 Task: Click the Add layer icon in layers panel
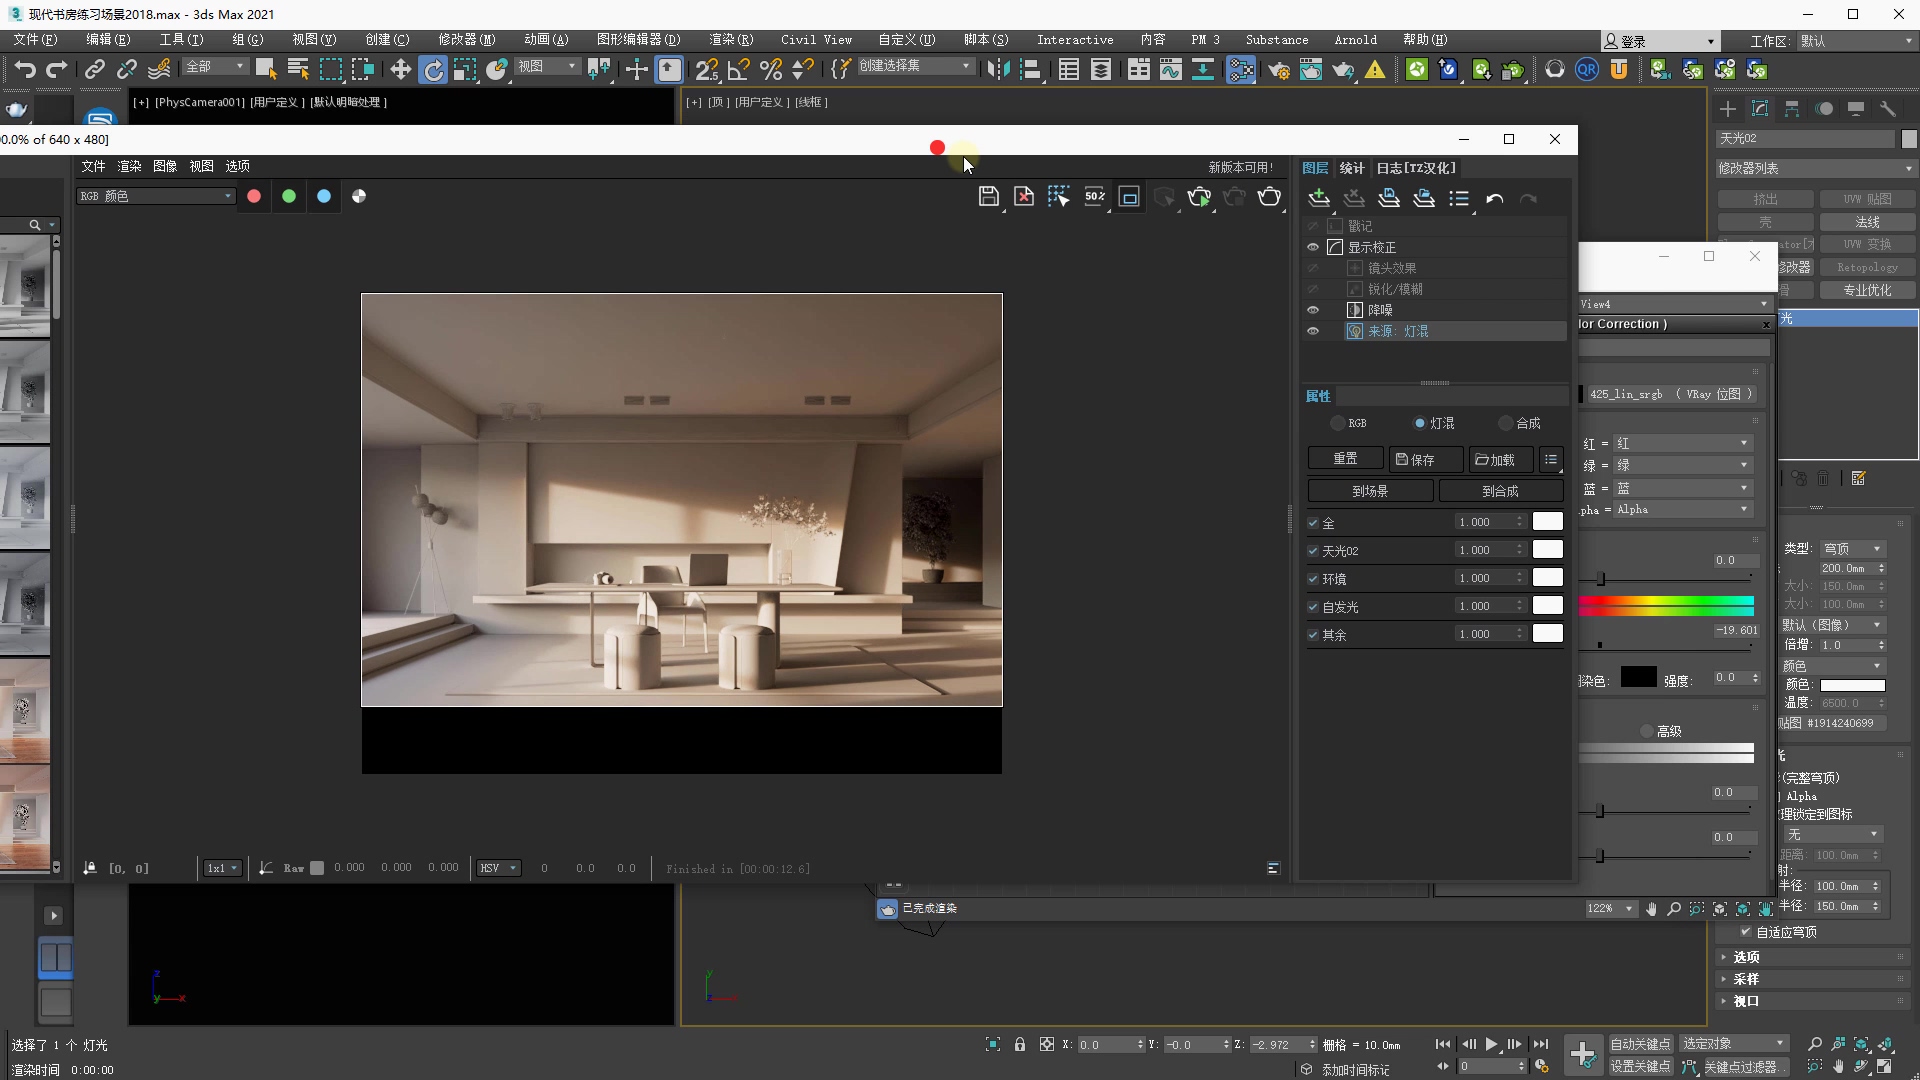1319,198
